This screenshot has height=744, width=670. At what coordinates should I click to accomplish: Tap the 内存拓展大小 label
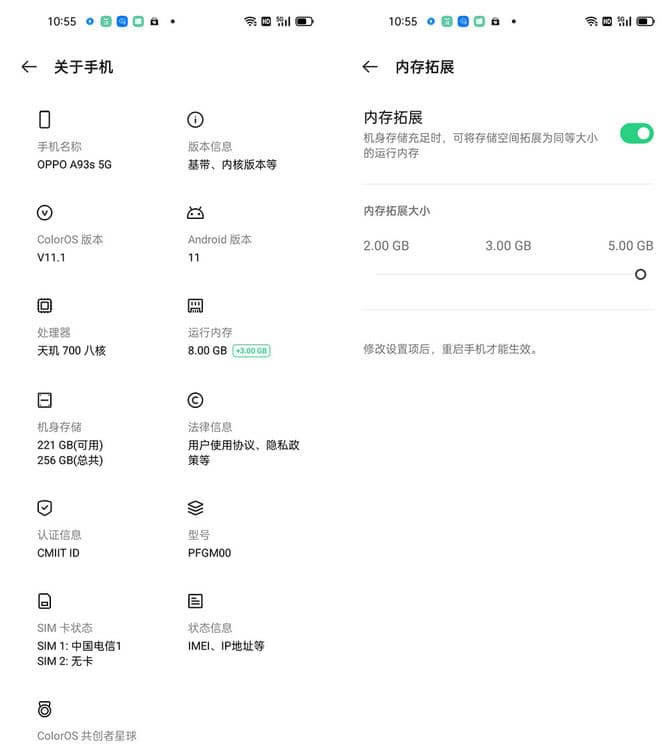(397, 211)
